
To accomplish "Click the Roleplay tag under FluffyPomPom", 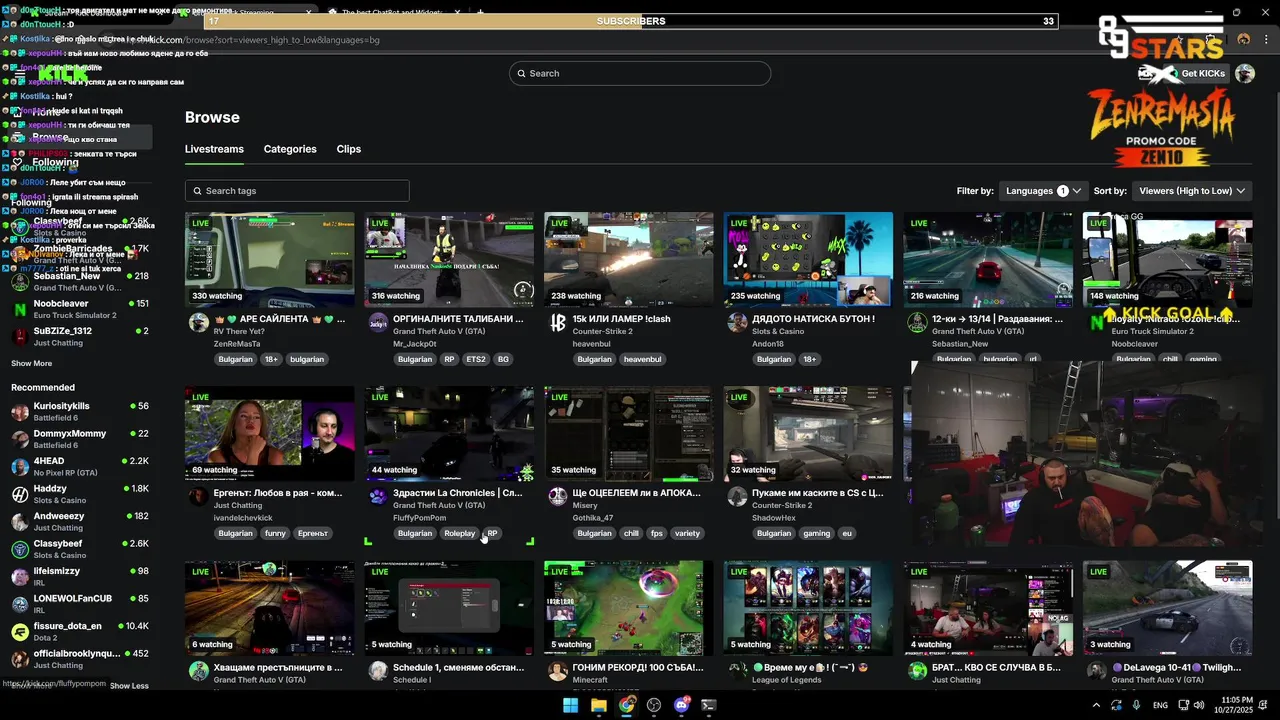I will (460, 533).
